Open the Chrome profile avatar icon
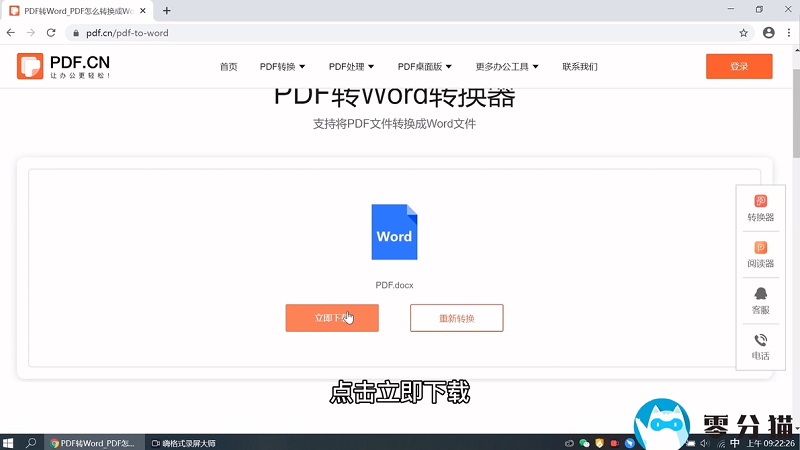The height and width of the screenshot is (450, 800). tap(768, 32)
